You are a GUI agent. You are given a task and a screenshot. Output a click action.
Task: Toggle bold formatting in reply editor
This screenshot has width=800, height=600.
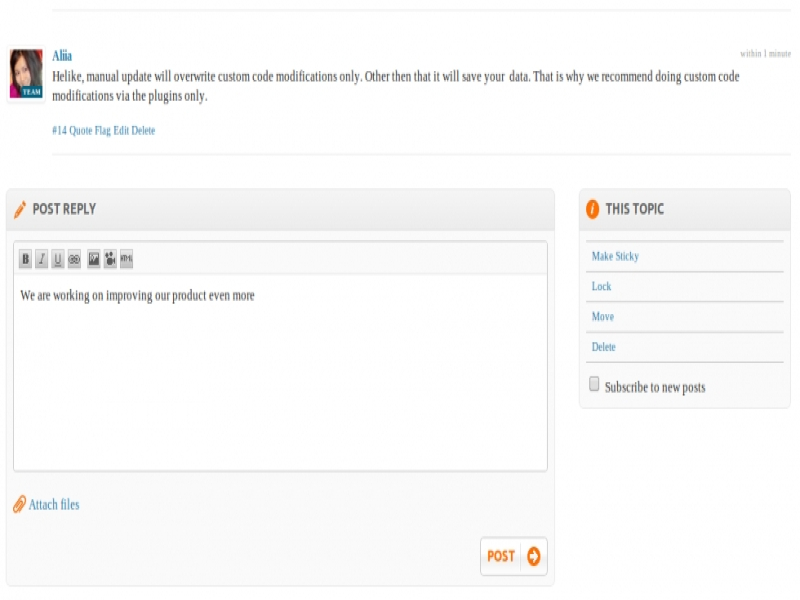(x=25, y=260)
